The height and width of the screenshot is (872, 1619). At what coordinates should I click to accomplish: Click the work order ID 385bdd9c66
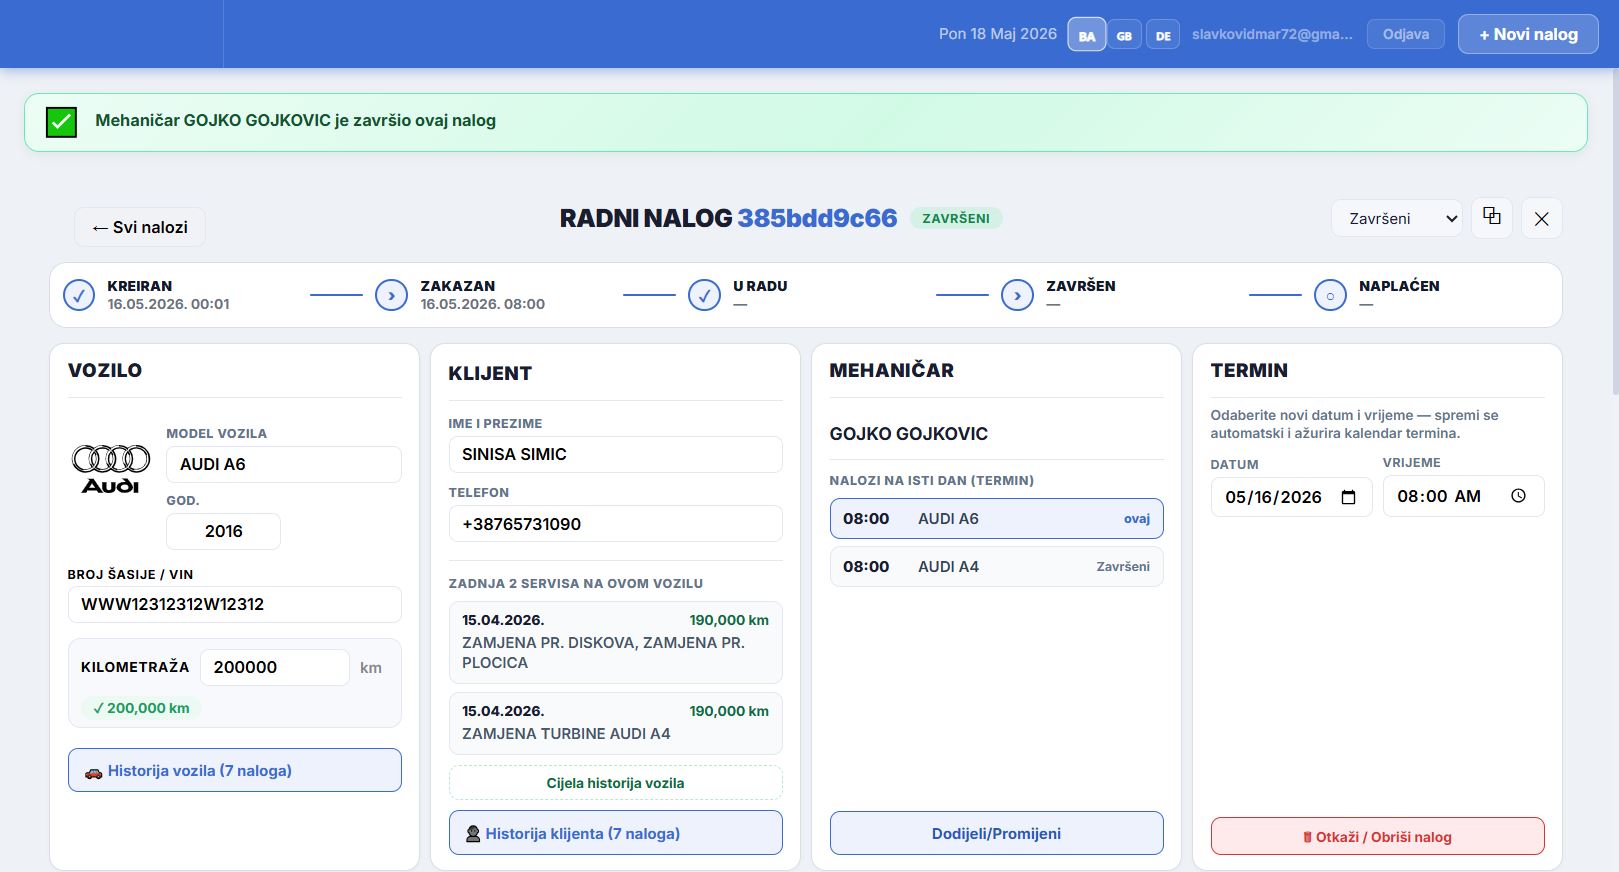pyautogui.click(x=817, y=218)
